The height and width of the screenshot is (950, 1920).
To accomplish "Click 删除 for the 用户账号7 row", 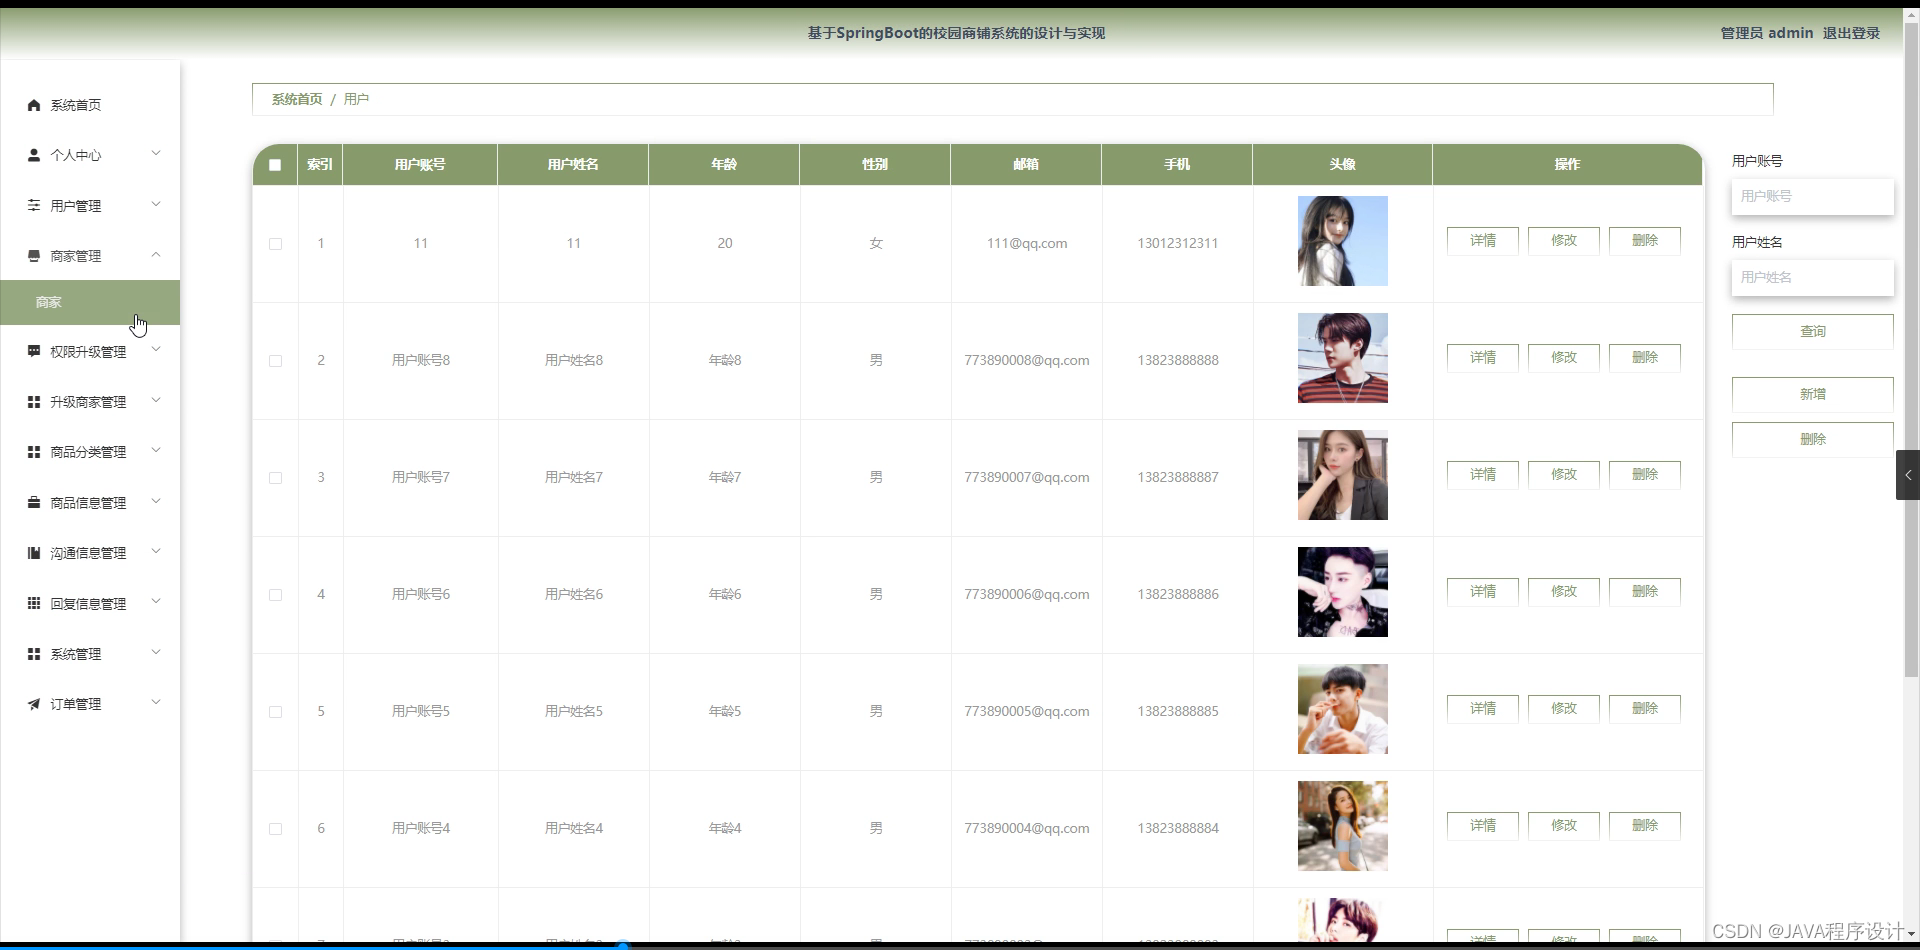I will pos(1645,475).
